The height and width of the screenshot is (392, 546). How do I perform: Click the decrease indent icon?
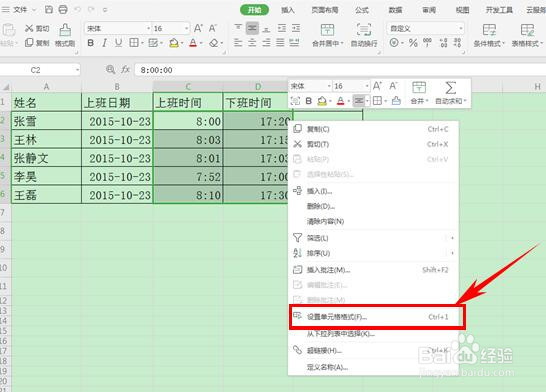[282, 28]
